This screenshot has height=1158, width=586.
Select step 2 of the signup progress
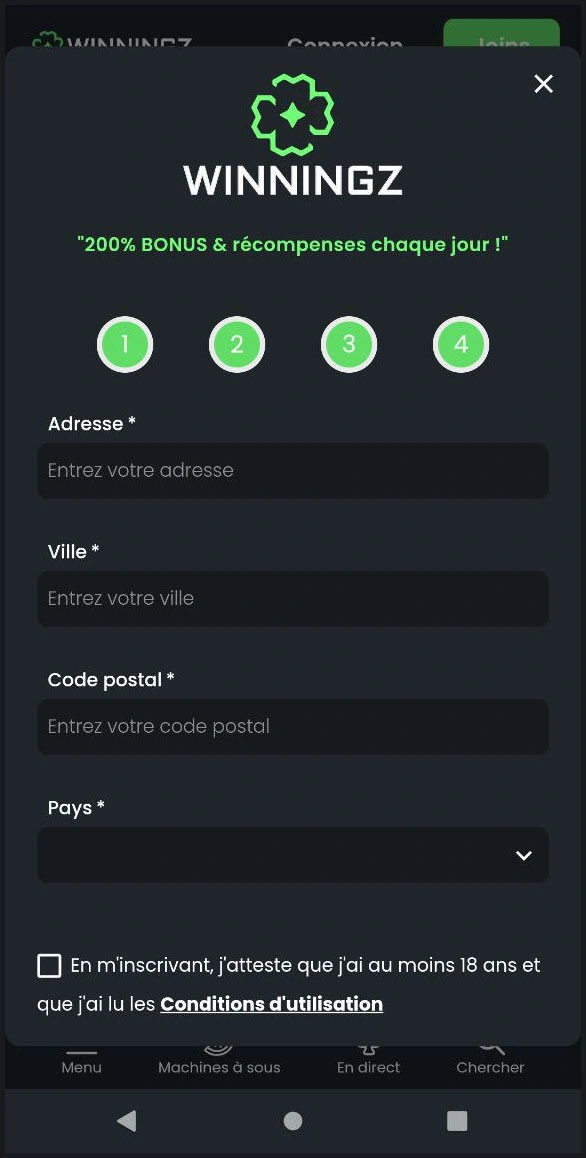[237, 344]
